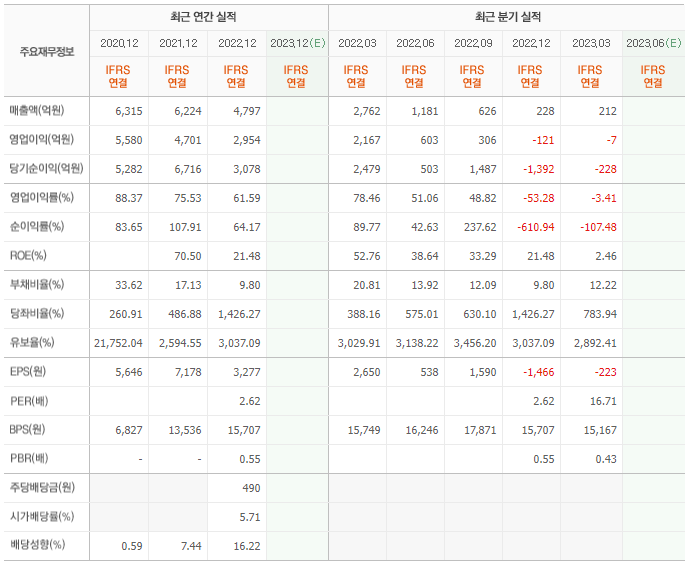The width and height of the screenshot is (690, 564).
Task: Click the PER(배) row label
Action: (29, 401)
